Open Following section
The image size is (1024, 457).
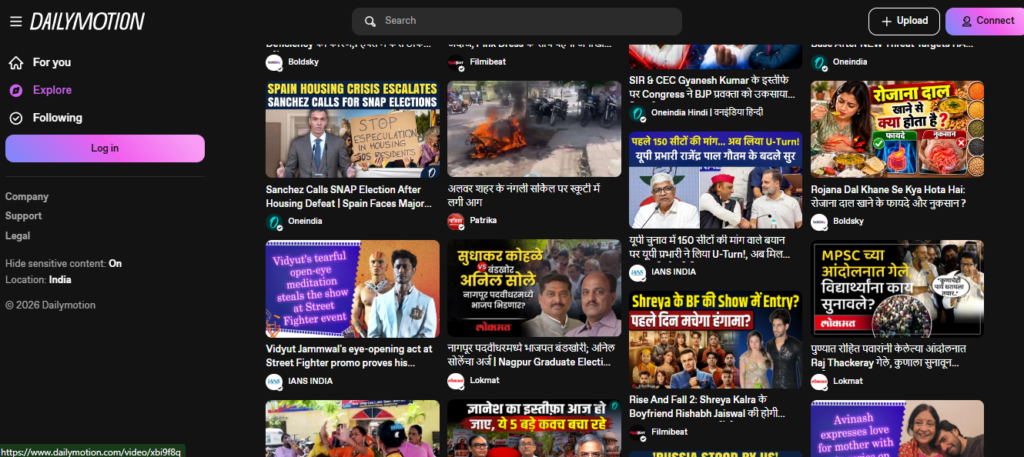click(57, 118)
